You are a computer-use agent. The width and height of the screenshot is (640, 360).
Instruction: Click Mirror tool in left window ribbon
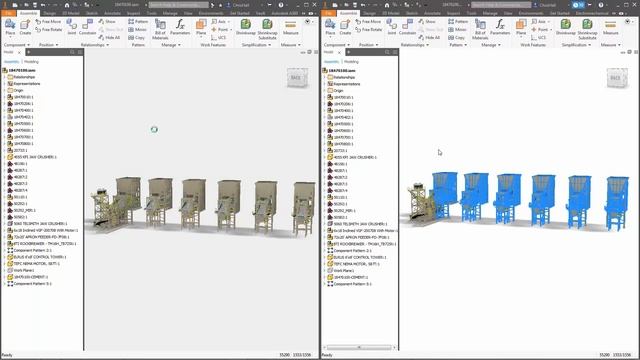click(x=138, y=29)
